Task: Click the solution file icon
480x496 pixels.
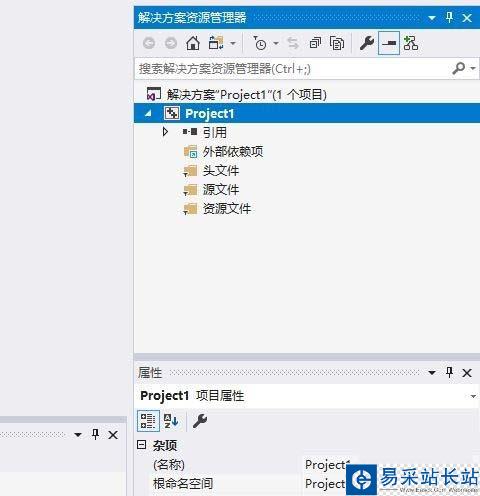Action: pos(154,94)
